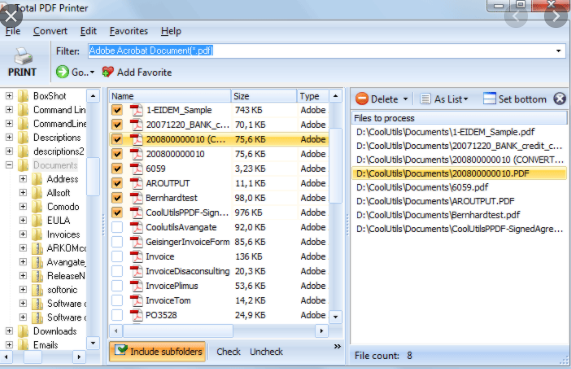Click the green Go arrow icon

(x=62, y=72)
